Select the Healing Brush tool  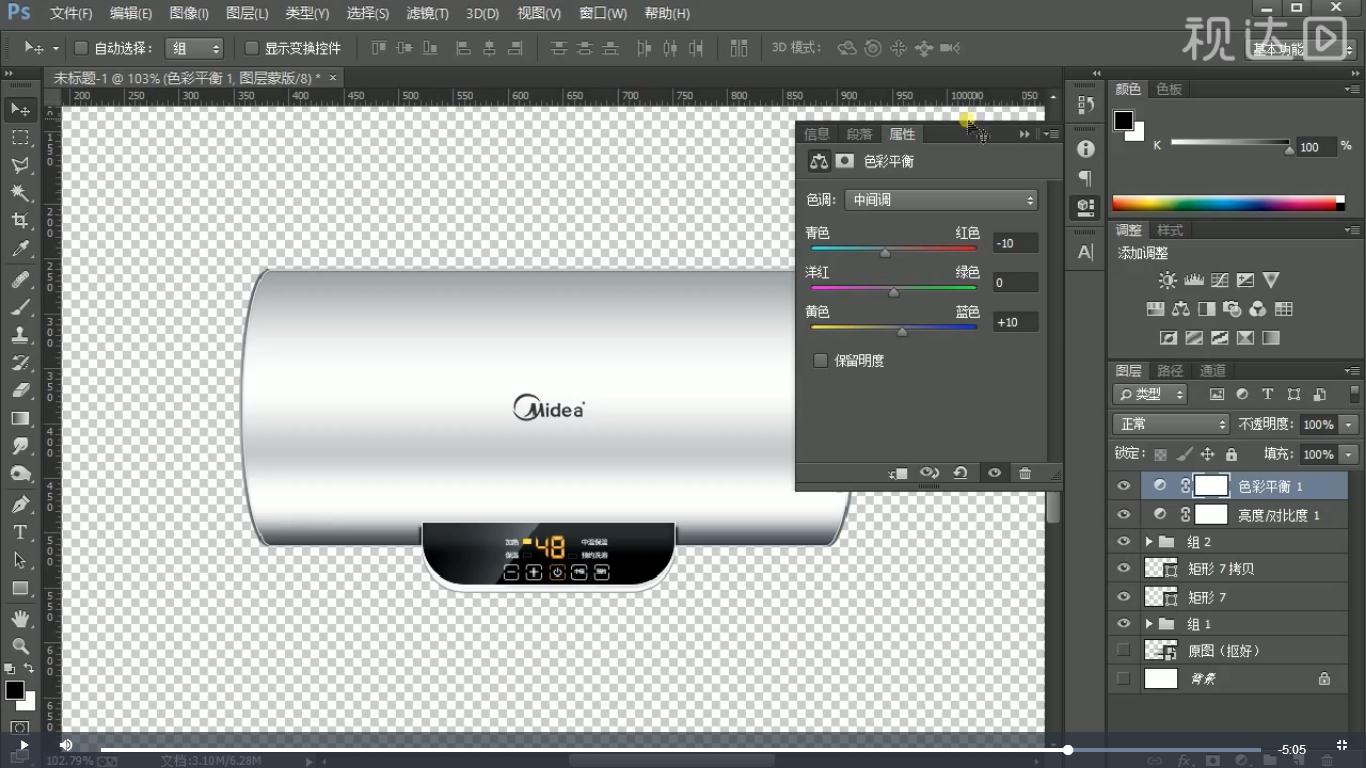[x=20, y=280]
